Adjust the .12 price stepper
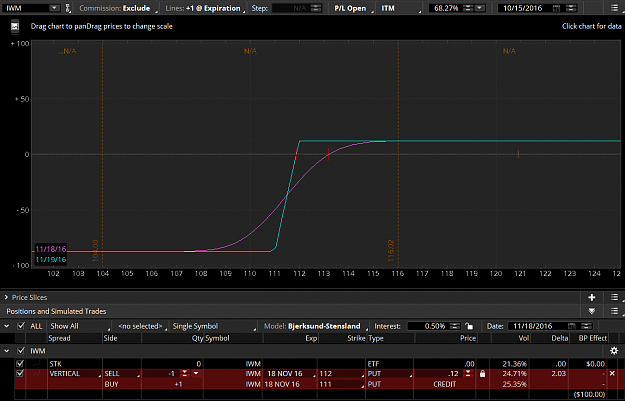 pos(468,373)
